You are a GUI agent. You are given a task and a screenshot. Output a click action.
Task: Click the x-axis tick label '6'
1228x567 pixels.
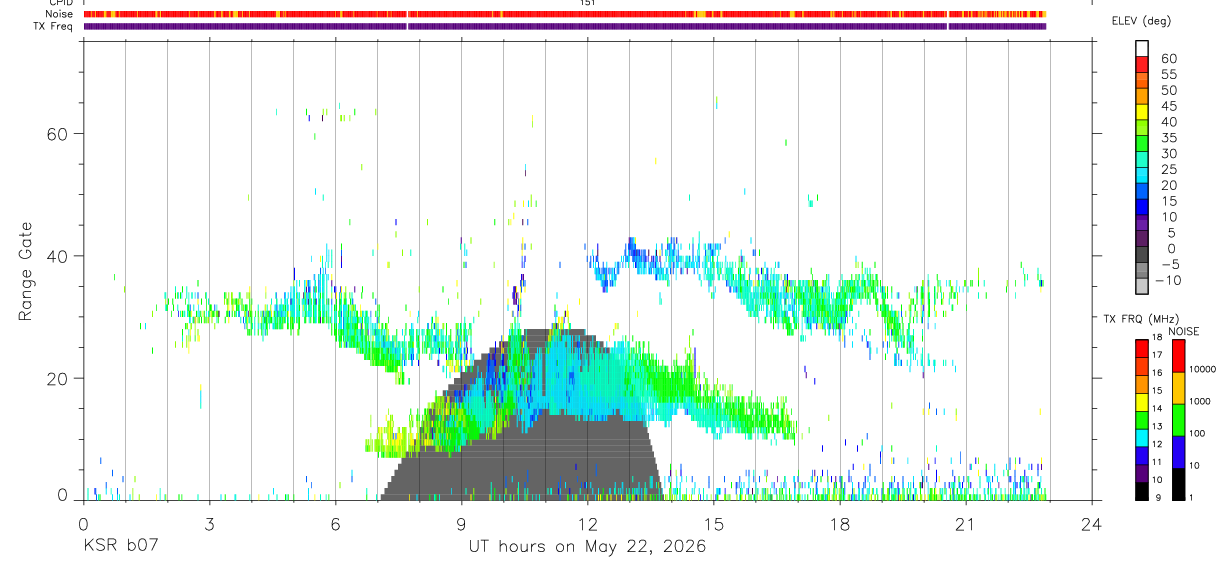coord(335,525)
